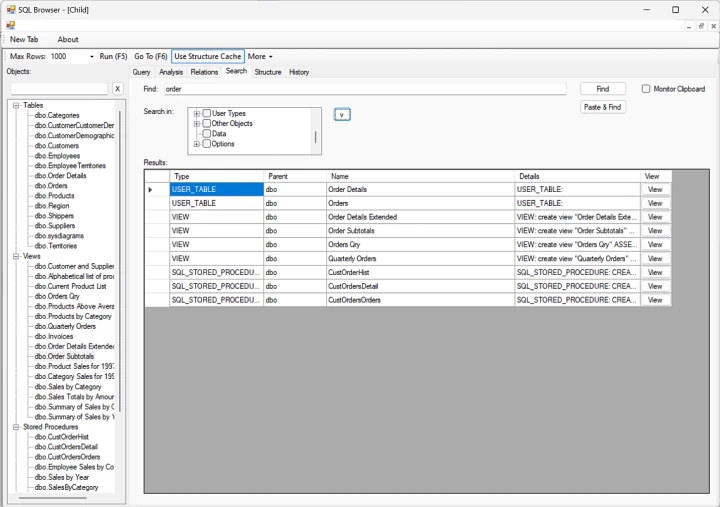Click the Details column header
This screenshot has height=507, width=720.
click(x=577, y=176)
